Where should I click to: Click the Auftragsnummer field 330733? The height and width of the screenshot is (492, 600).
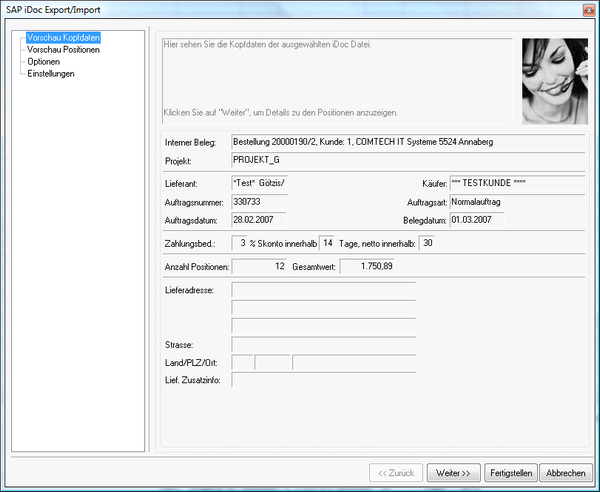tap(259, 202)
